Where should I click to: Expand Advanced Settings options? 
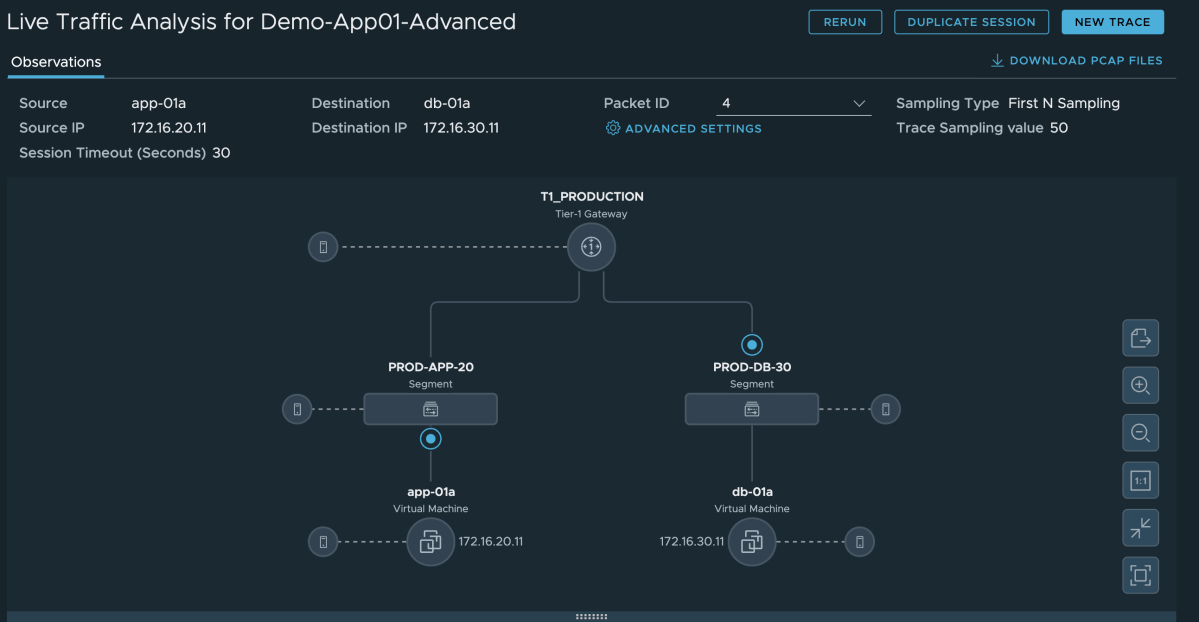tap(683, 128)
